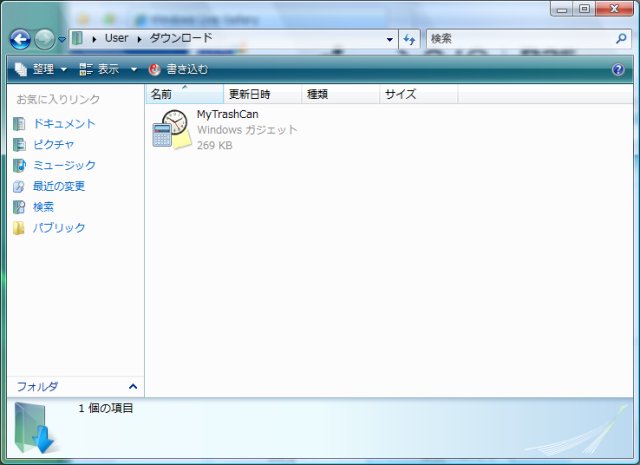Open the 表示 views dropdown arrow
The image size is (640, 465).
click(133, 70)
